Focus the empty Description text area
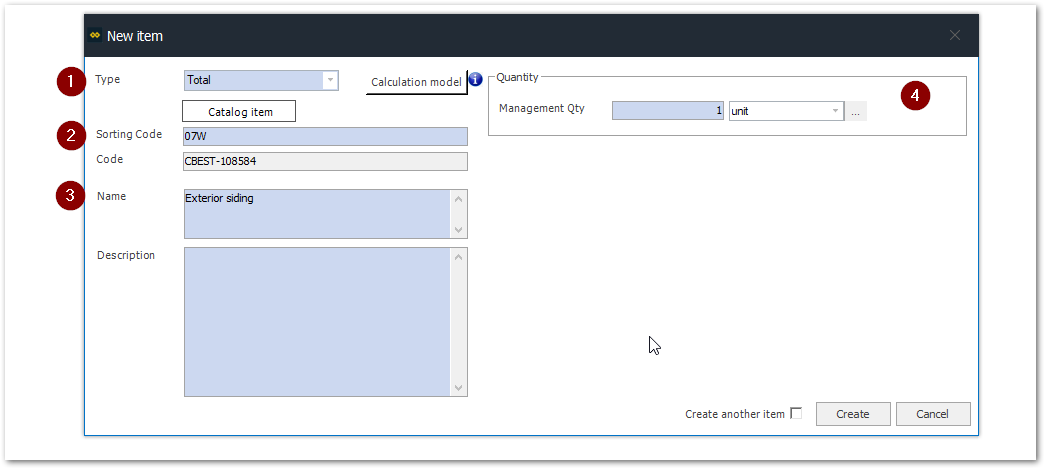 (316, 321)
